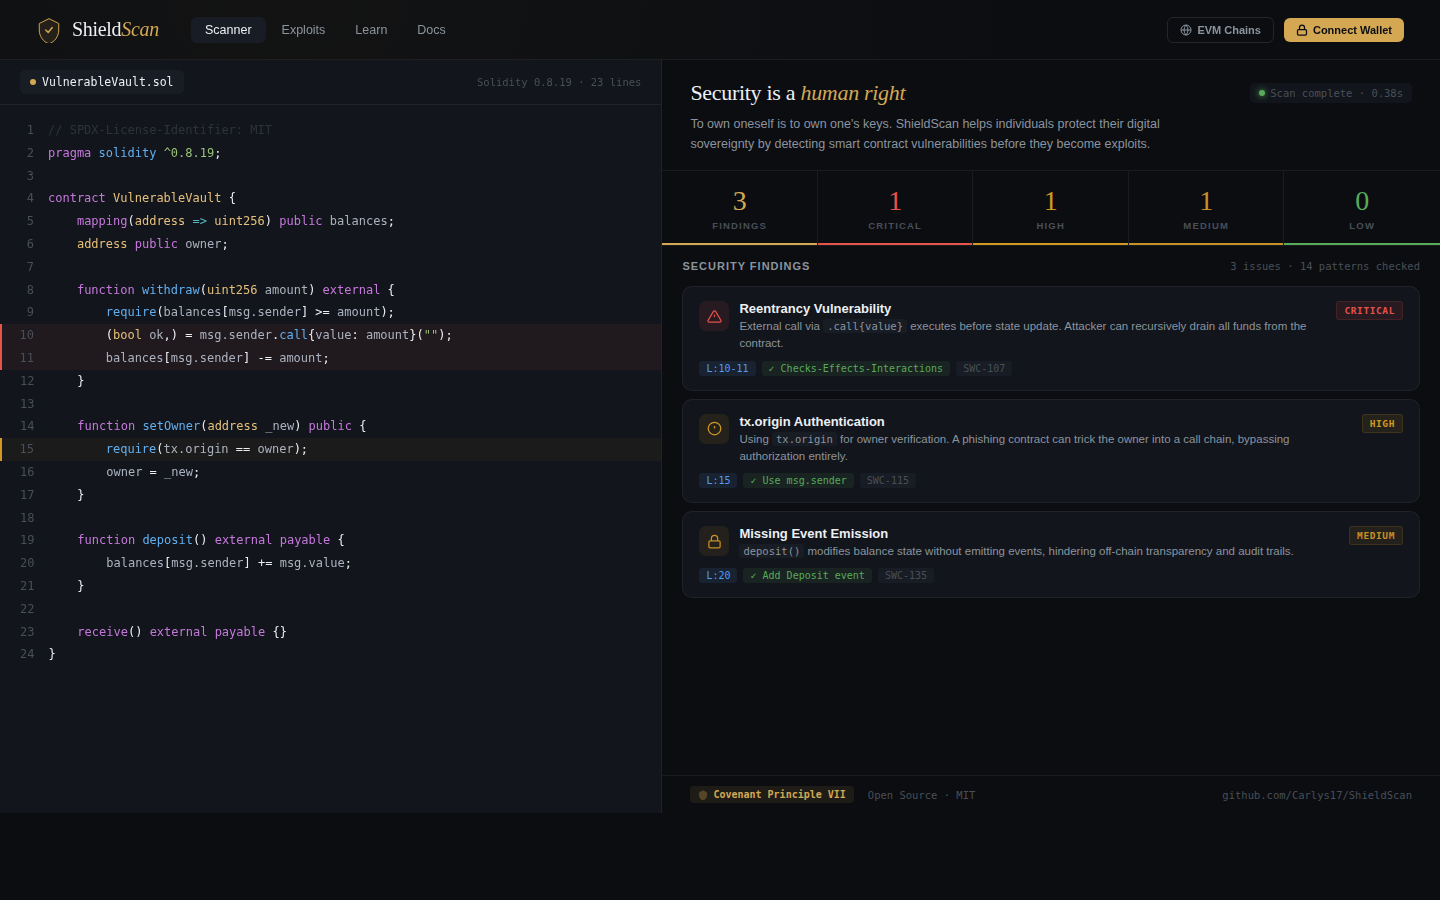1440x900 pixels.
Task: Open the Exploits tab
Action: coord(303,30)
